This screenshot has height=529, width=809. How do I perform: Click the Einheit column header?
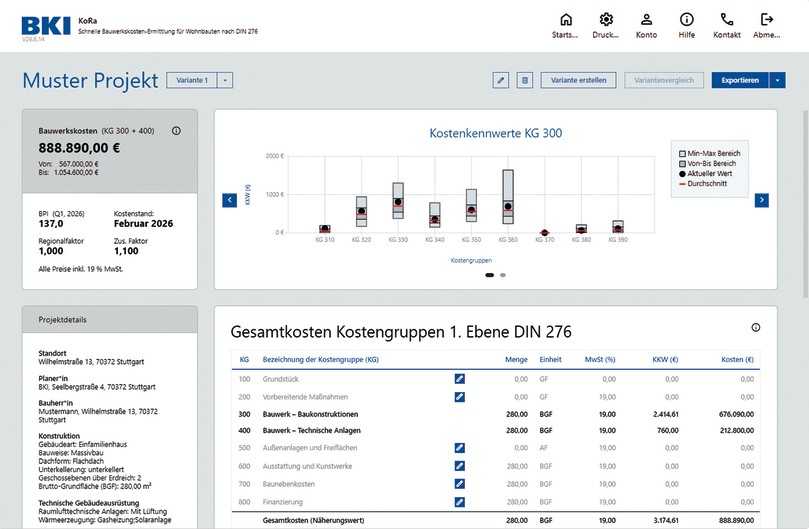click(550, 360)
